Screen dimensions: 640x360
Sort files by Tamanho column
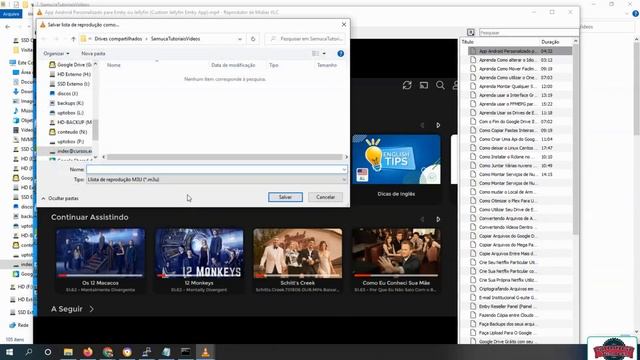[327, 65]
